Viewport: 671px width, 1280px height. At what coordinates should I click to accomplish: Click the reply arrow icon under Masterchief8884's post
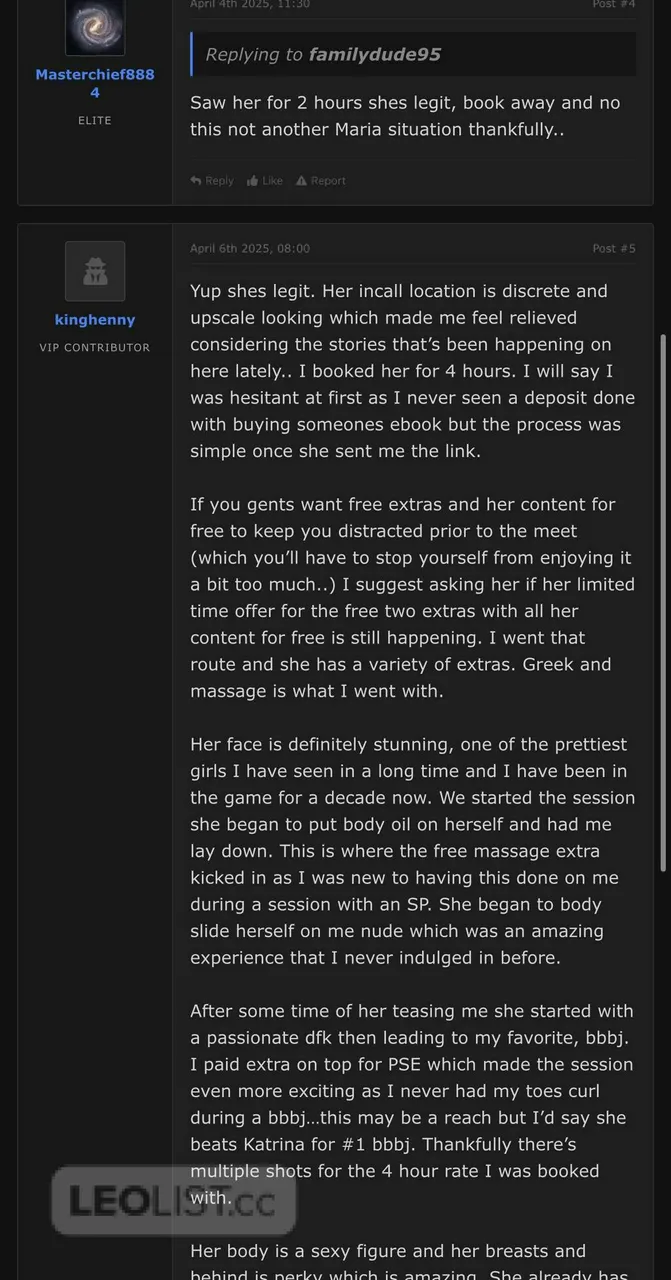(x=196, y=181)
